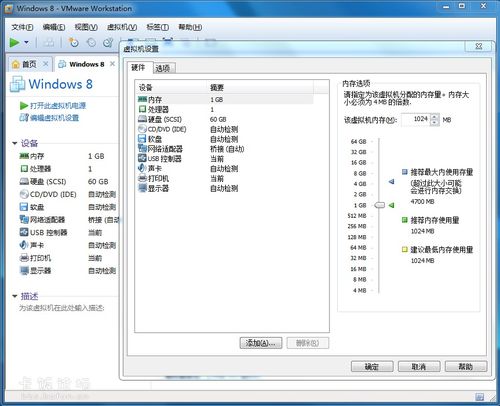Open the 标签(T) menu

coord(158,27)
